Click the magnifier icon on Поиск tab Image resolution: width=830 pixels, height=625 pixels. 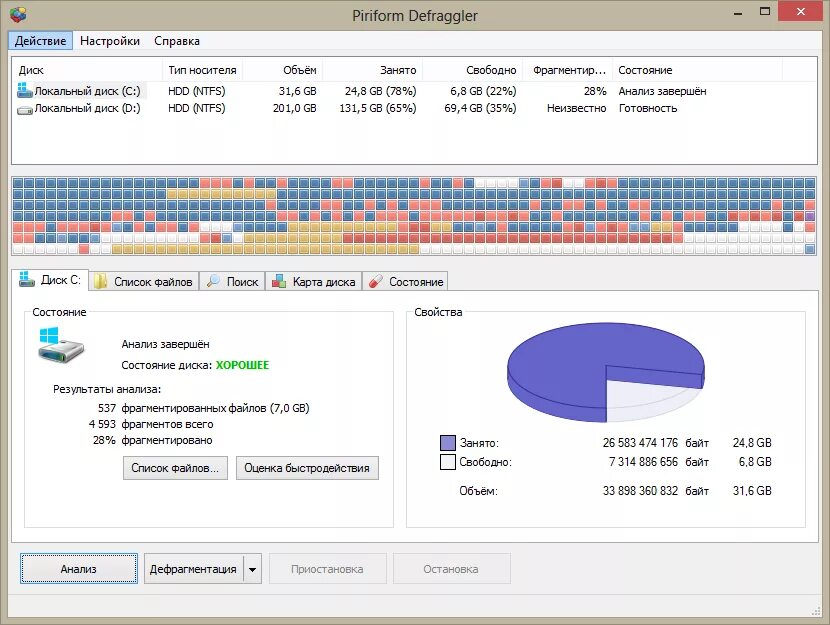pos(214,280)
